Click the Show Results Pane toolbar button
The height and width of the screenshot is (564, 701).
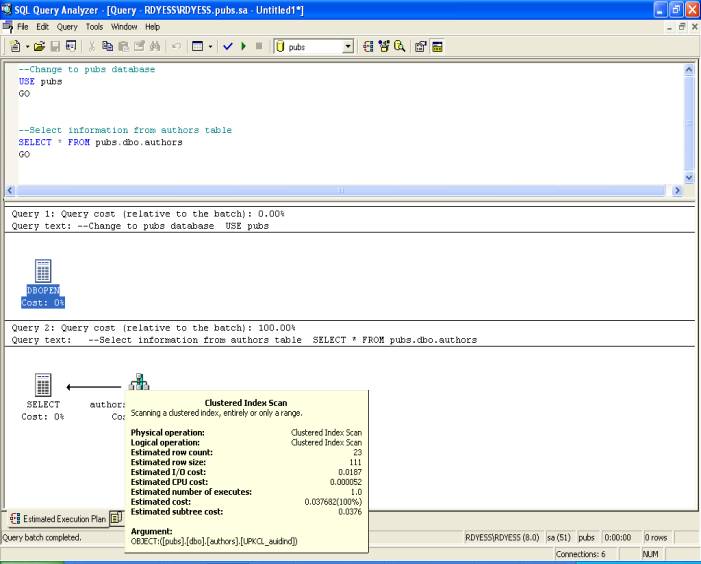coord(437,46)
